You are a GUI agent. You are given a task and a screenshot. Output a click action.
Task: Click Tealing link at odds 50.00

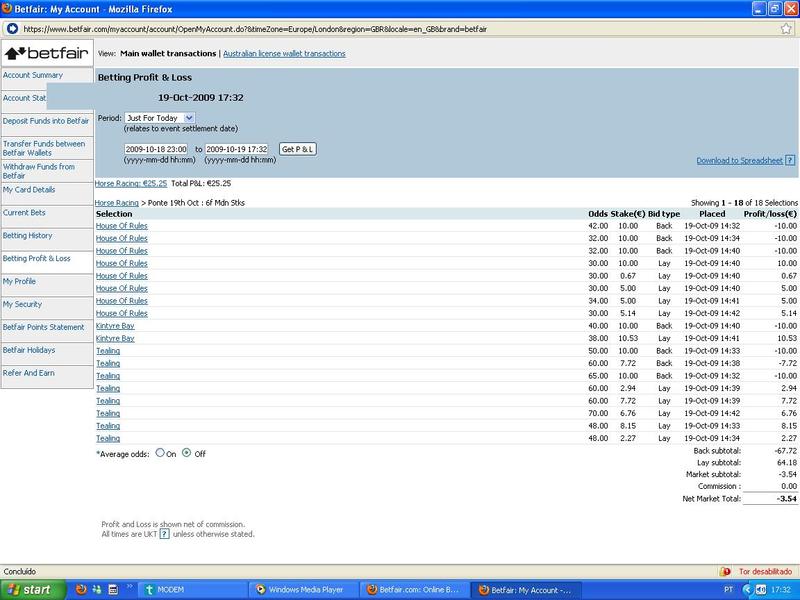[x=108, y=351]
